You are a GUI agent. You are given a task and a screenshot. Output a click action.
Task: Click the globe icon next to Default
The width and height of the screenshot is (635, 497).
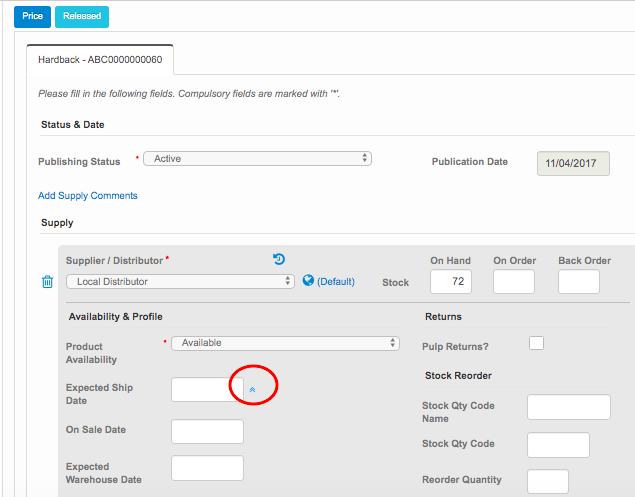point(308,281)
